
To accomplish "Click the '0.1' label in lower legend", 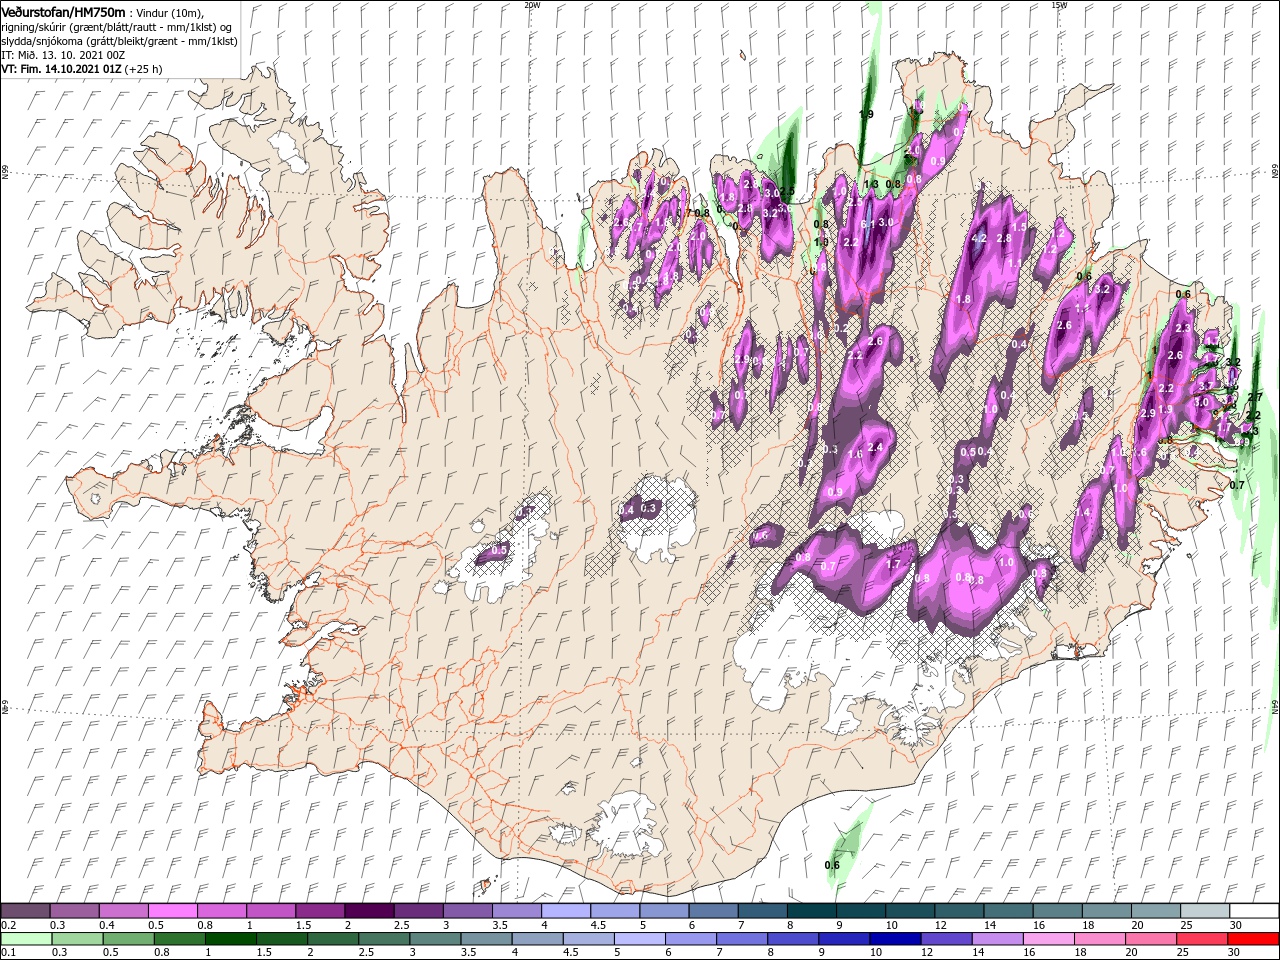I will (x=8, y=953).
